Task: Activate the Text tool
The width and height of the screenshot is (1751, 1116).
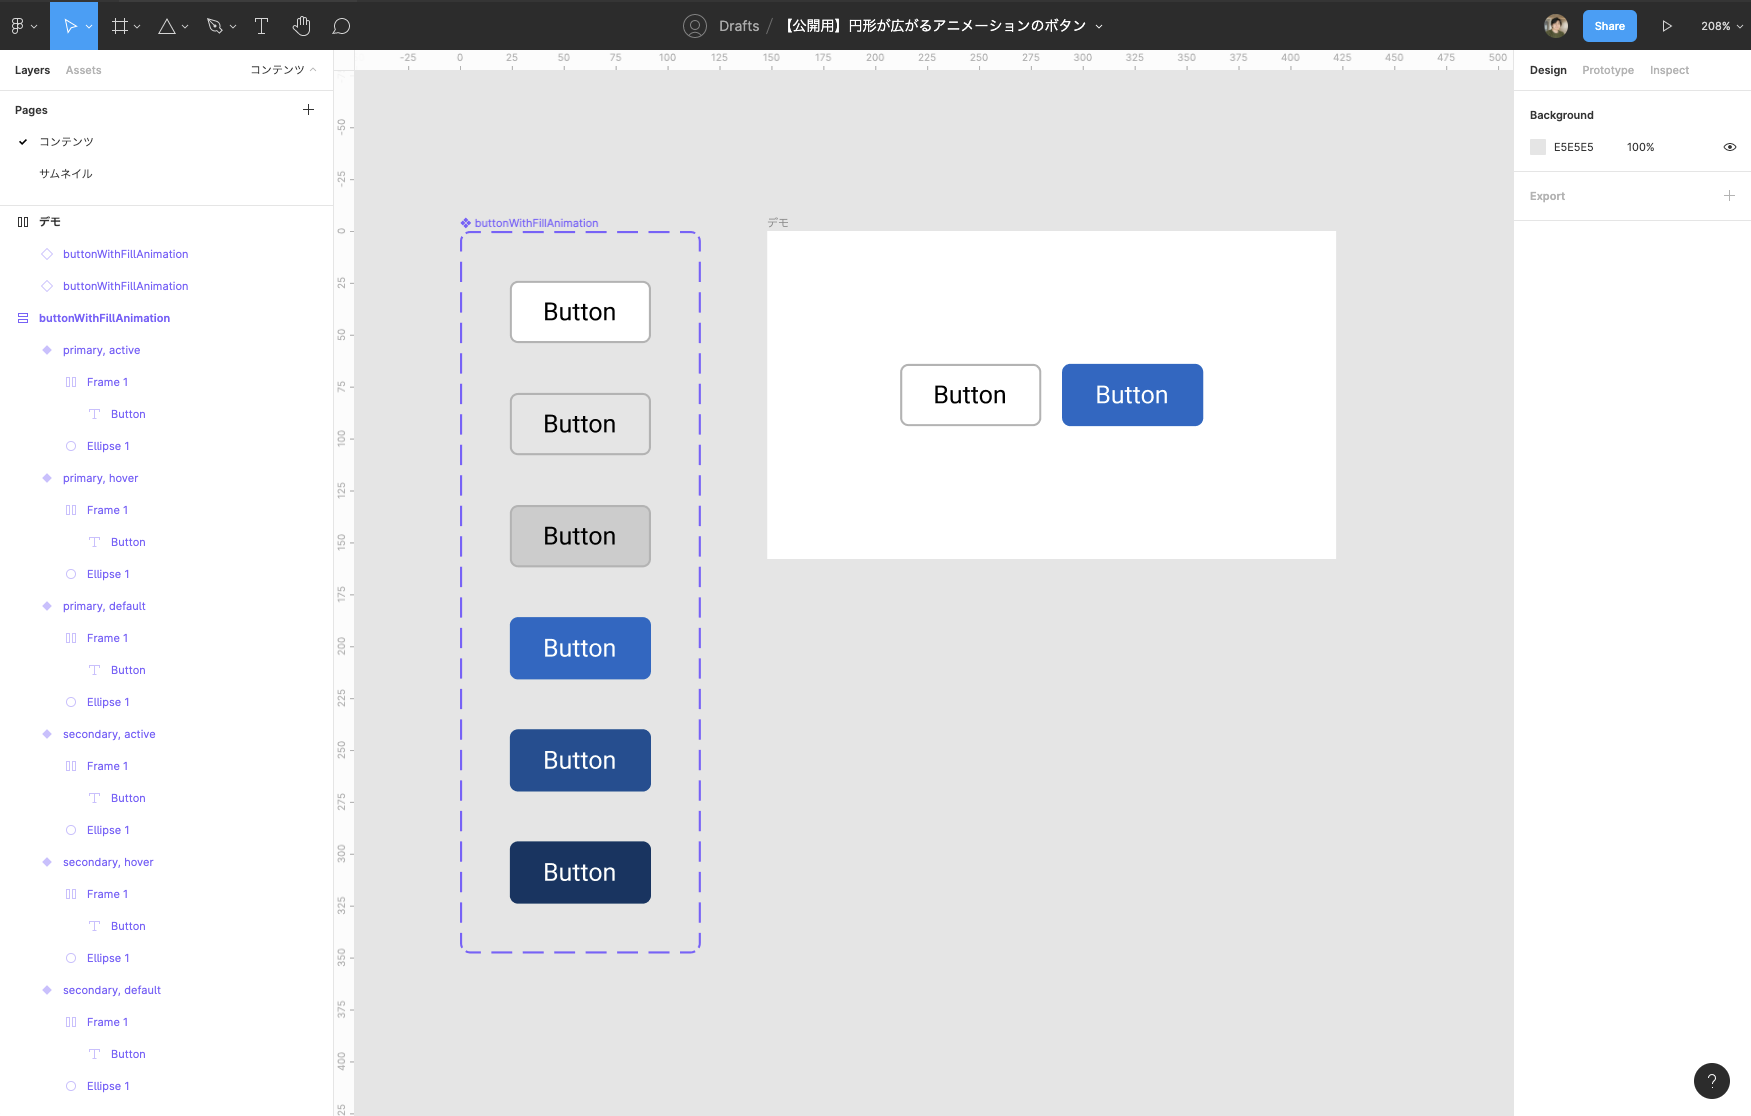Action: (261, 26)
